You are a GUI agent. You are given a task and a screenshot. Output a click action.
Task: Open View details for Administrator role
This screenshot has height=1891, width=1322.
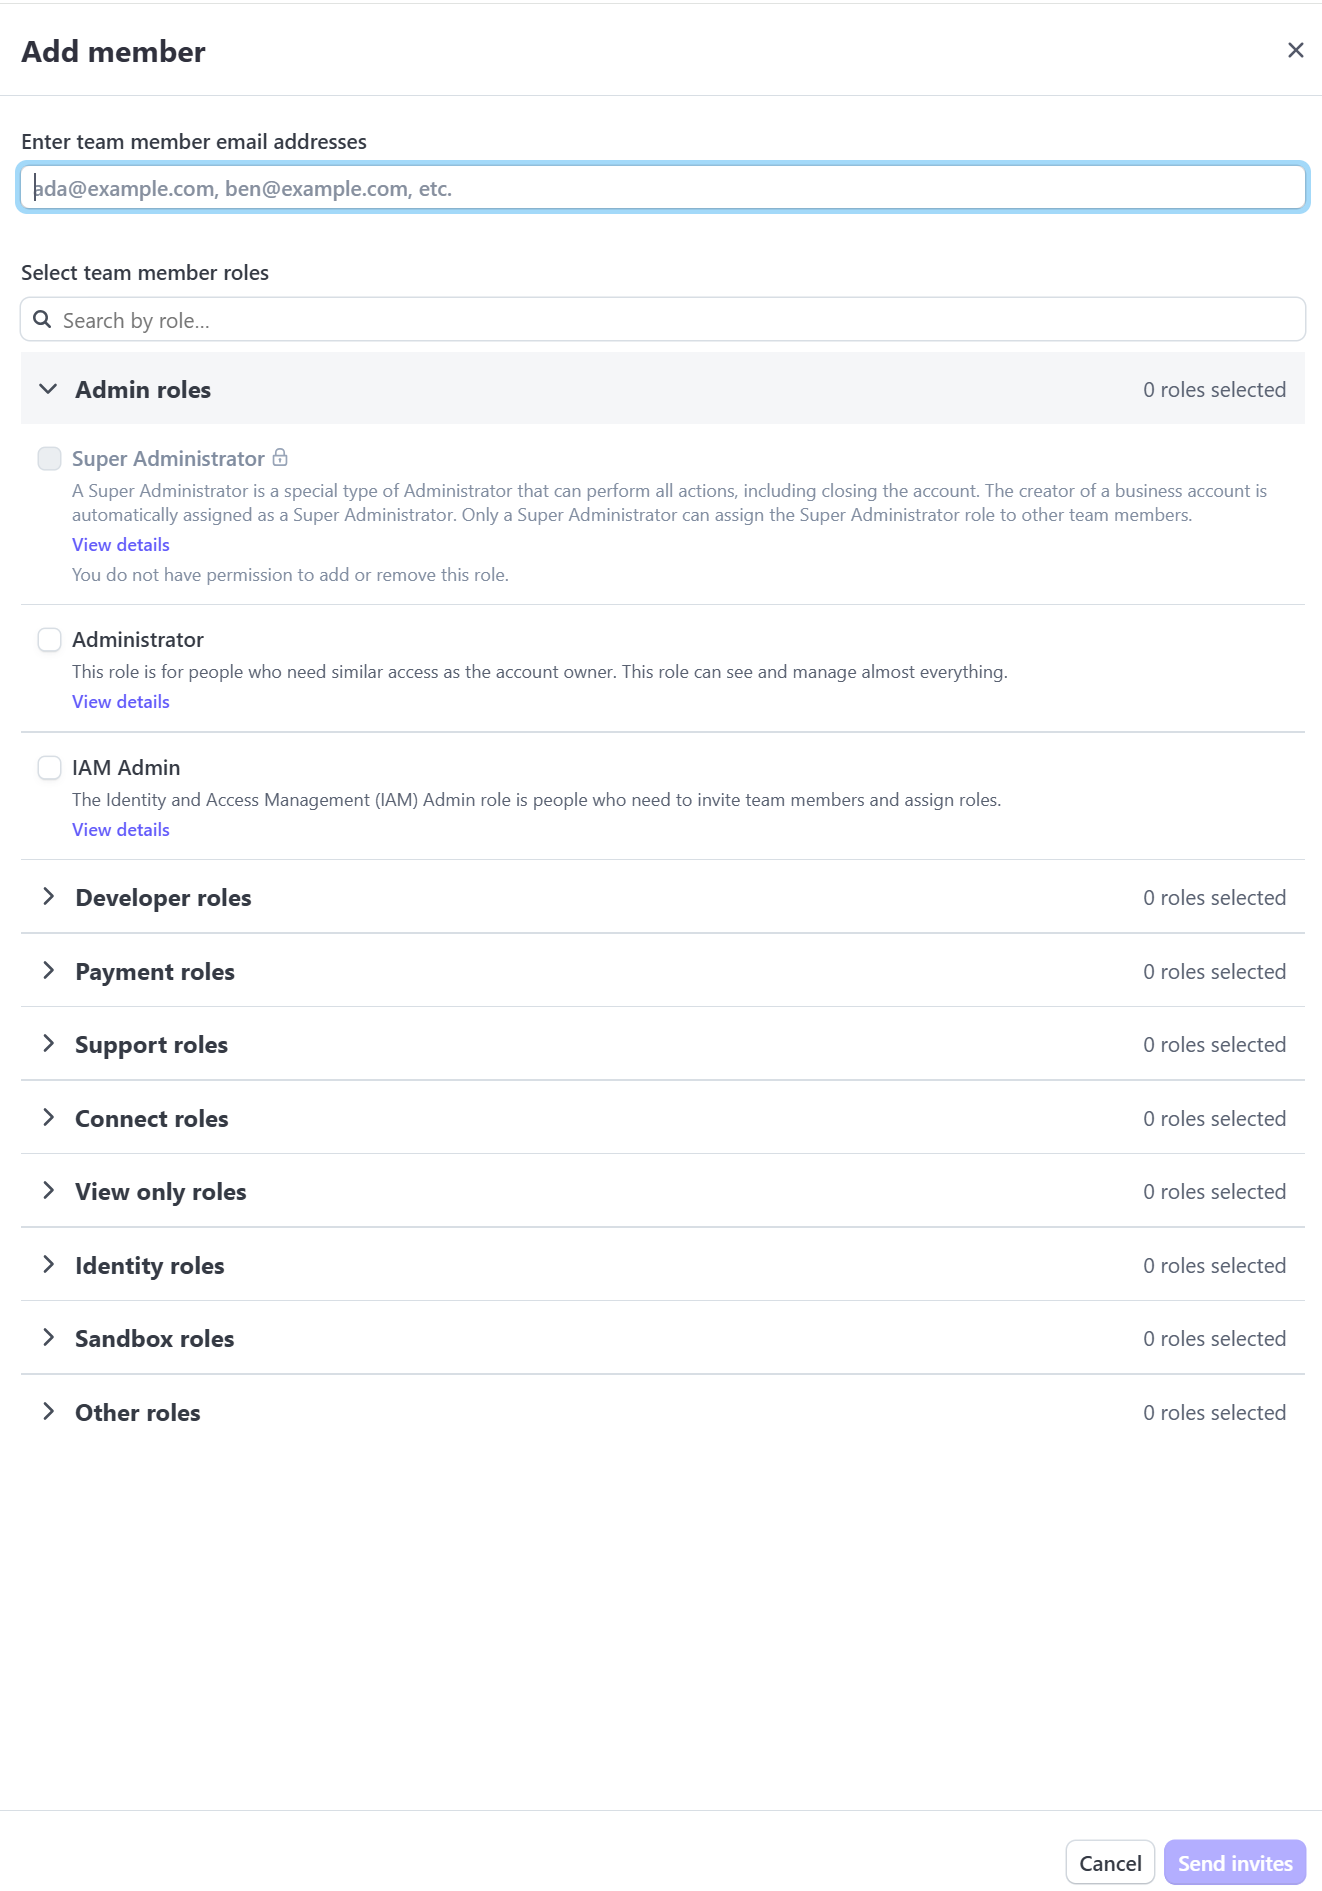tap(120, 701)
